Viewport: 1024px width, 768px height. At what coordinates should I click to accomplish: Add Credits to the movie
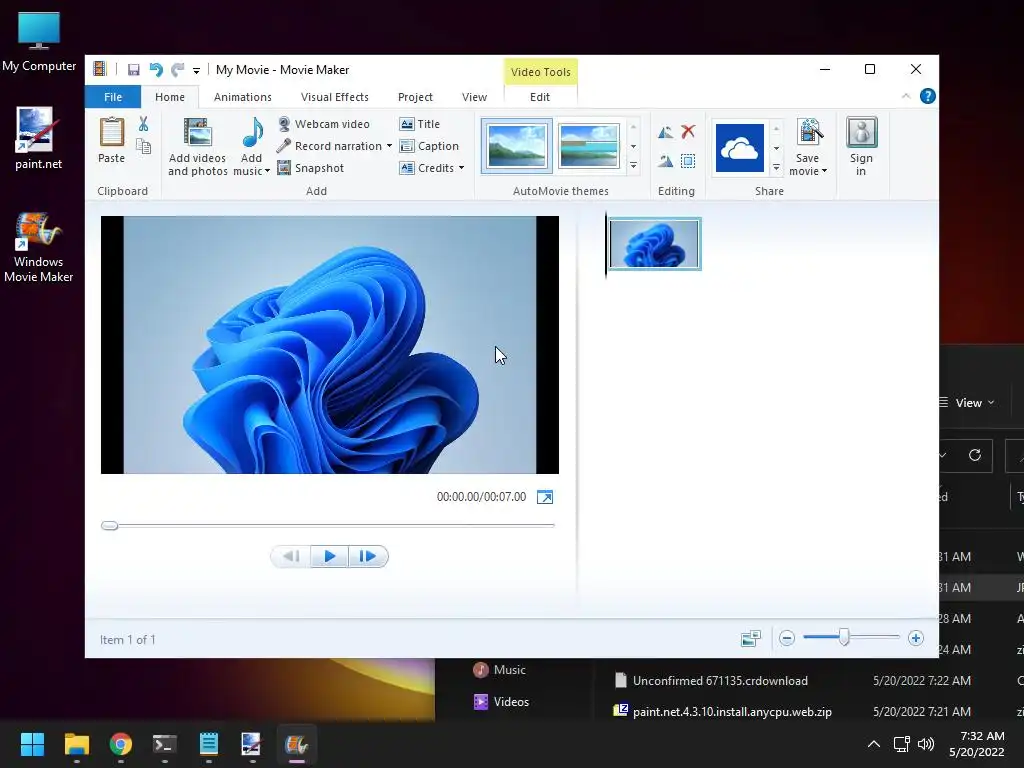(x=427, y=168)
